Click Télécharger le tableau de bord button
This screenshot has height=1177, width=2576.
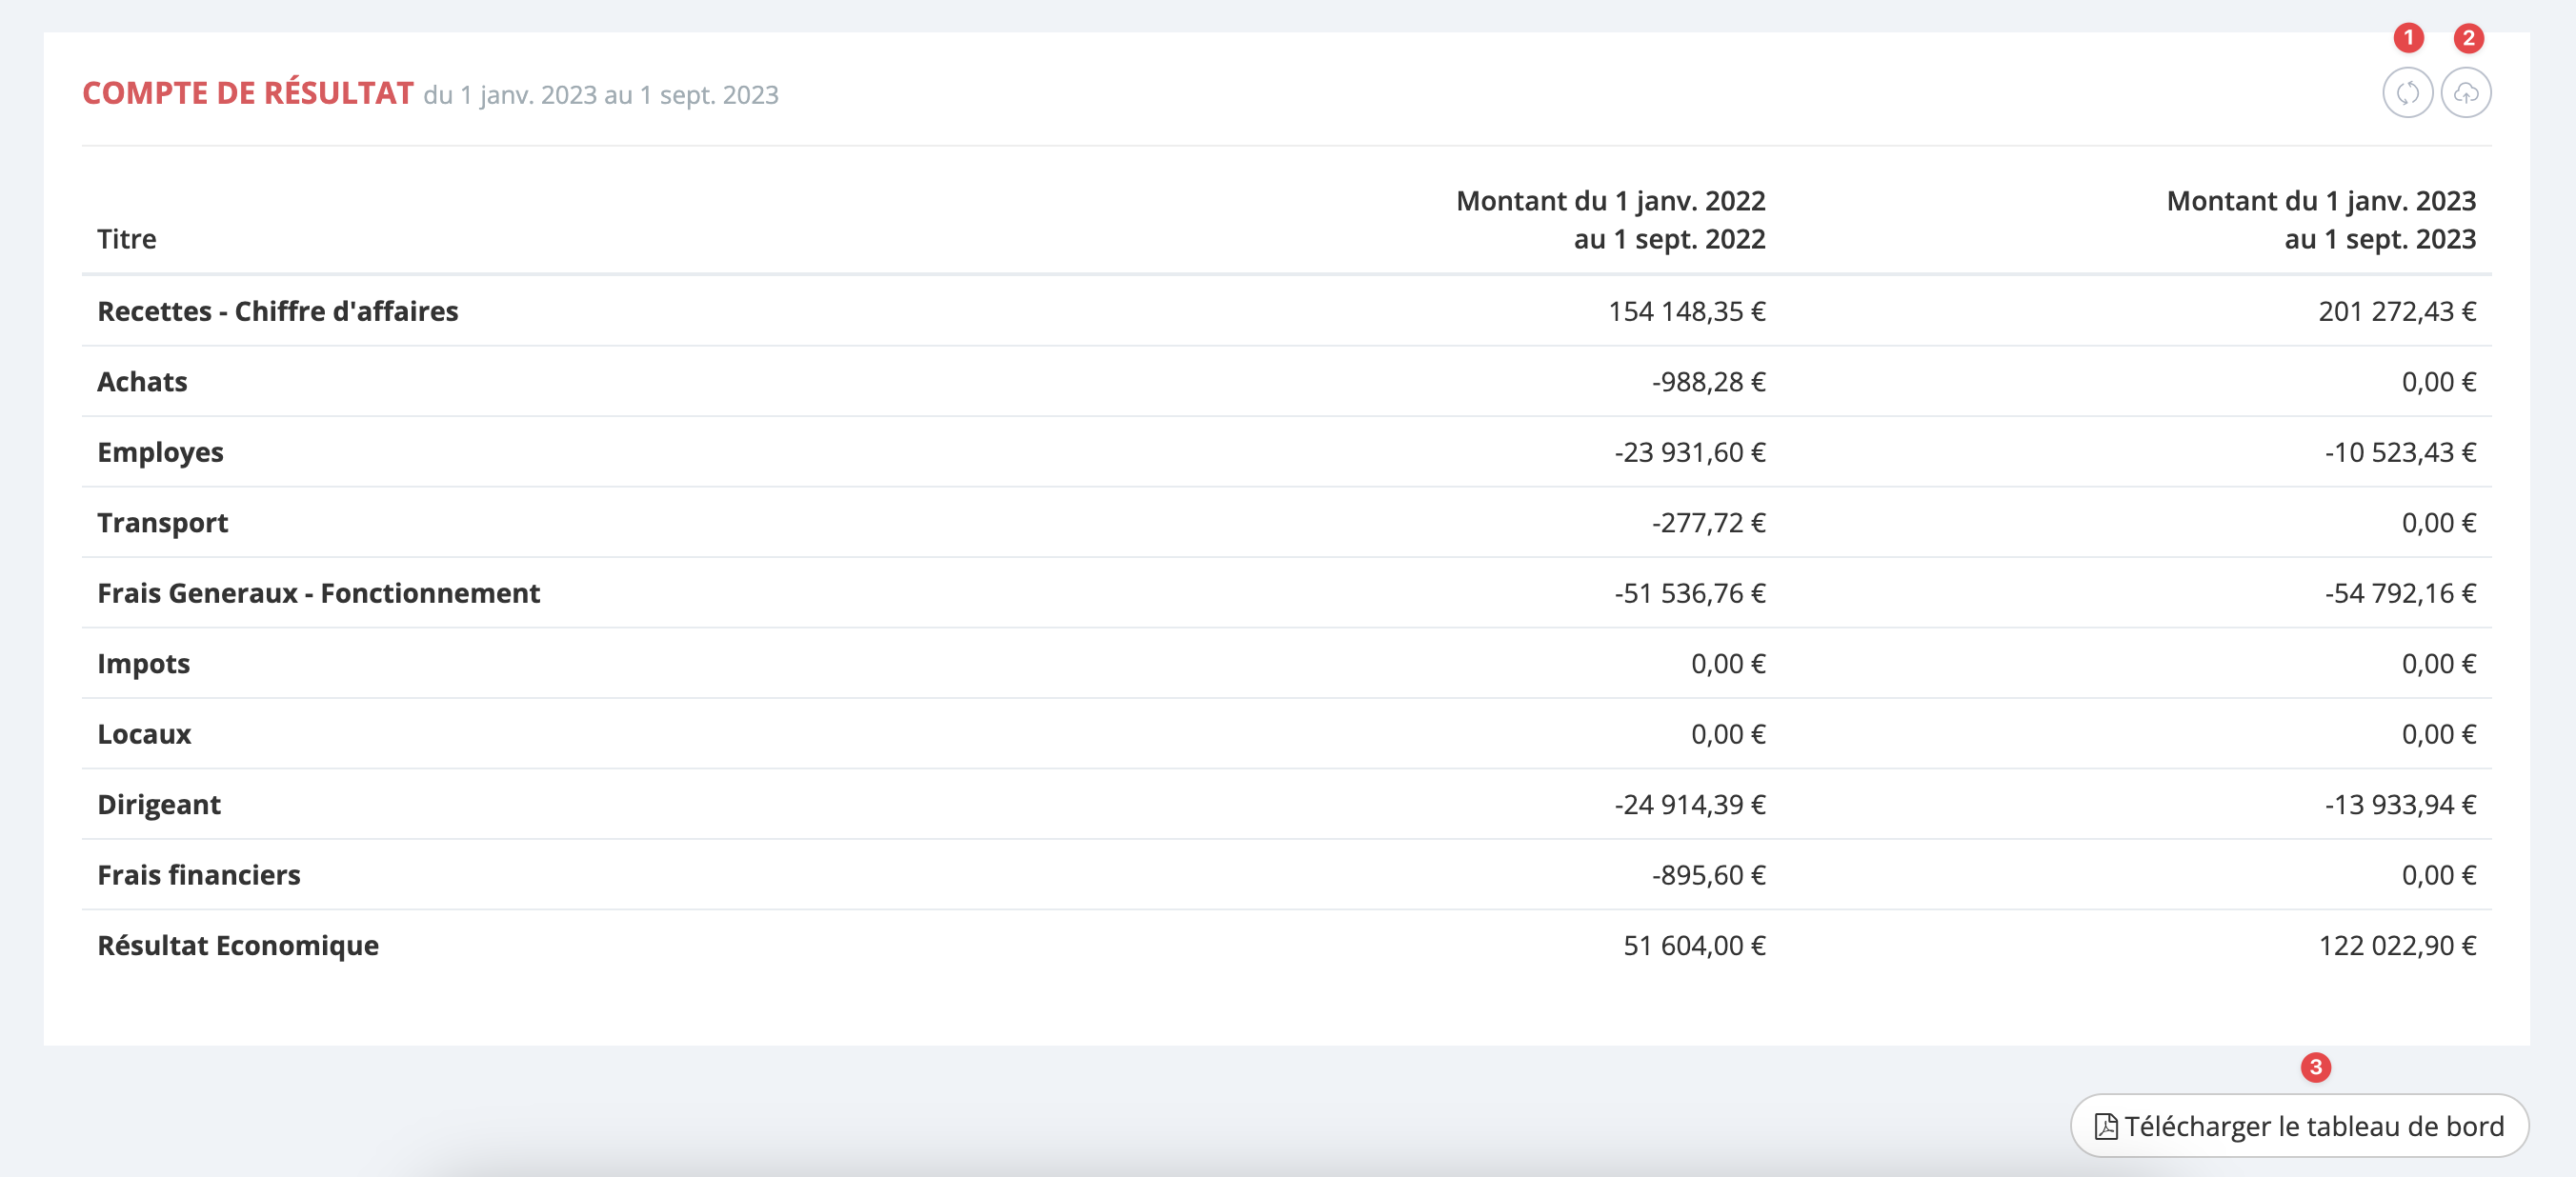2299,1125
